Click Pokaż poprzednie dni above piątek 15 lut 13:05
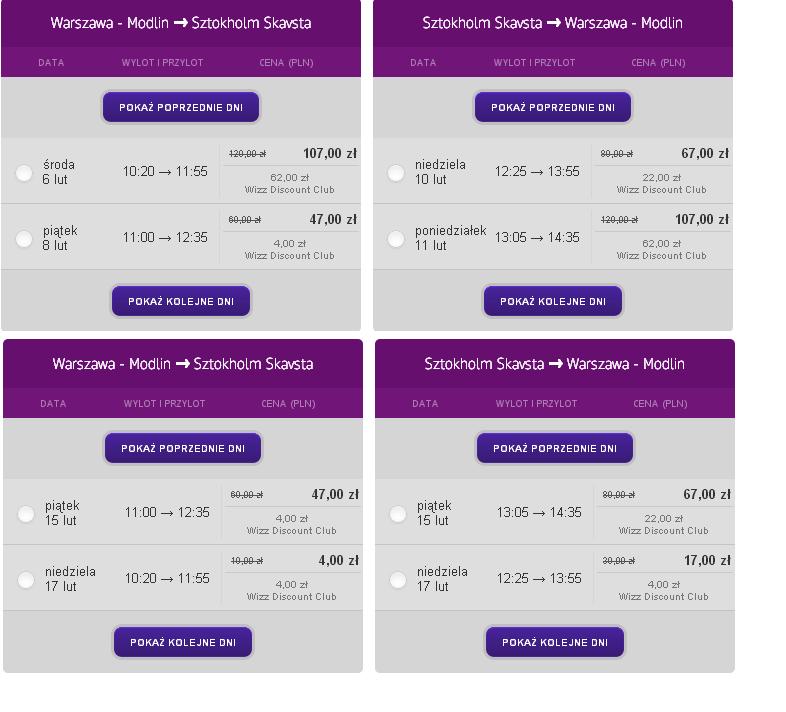 555,448
